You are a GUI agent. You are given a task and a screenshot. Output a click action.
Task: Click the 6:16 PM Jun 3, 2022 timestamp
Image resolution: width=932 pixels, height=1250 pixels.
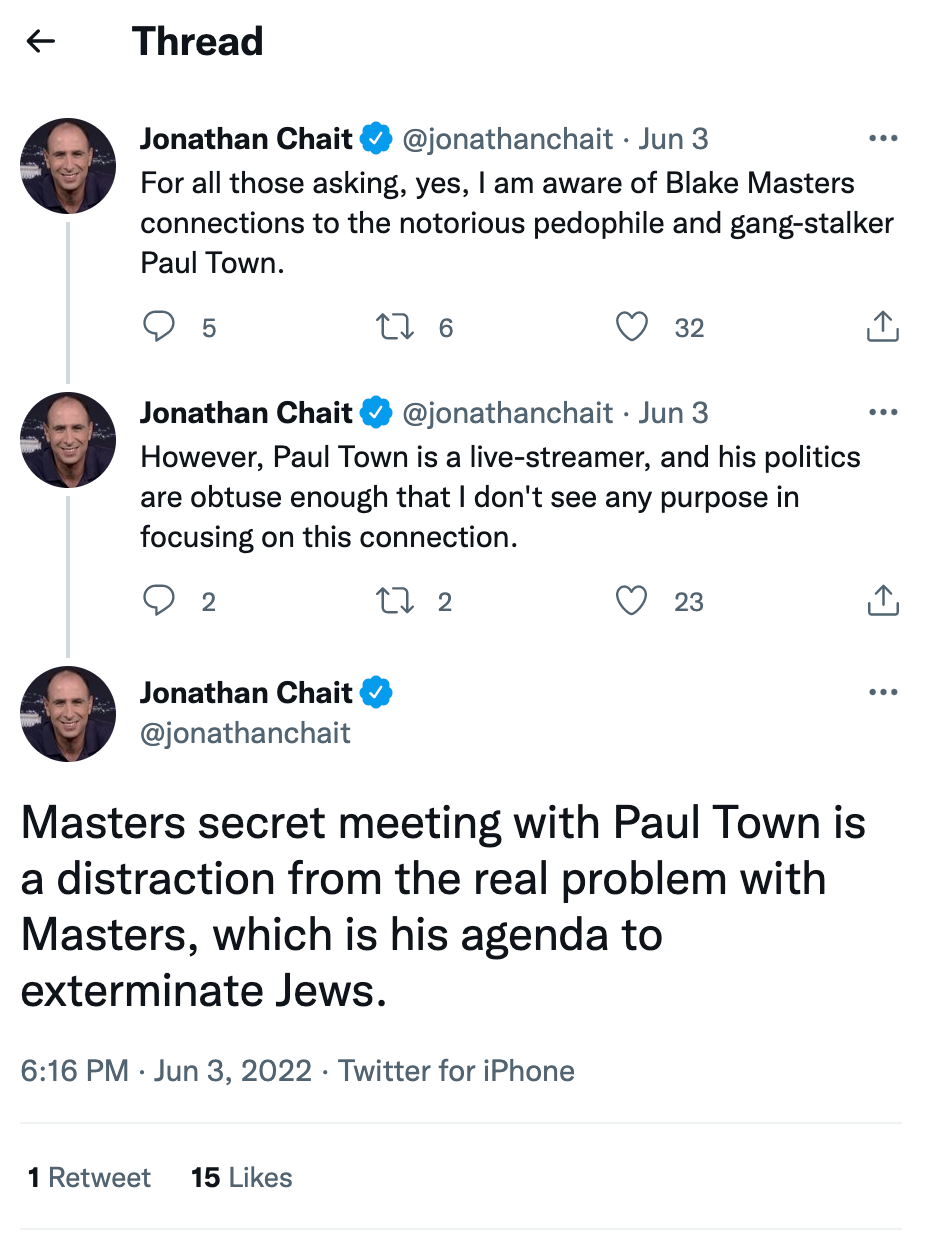pos(166,1071)
